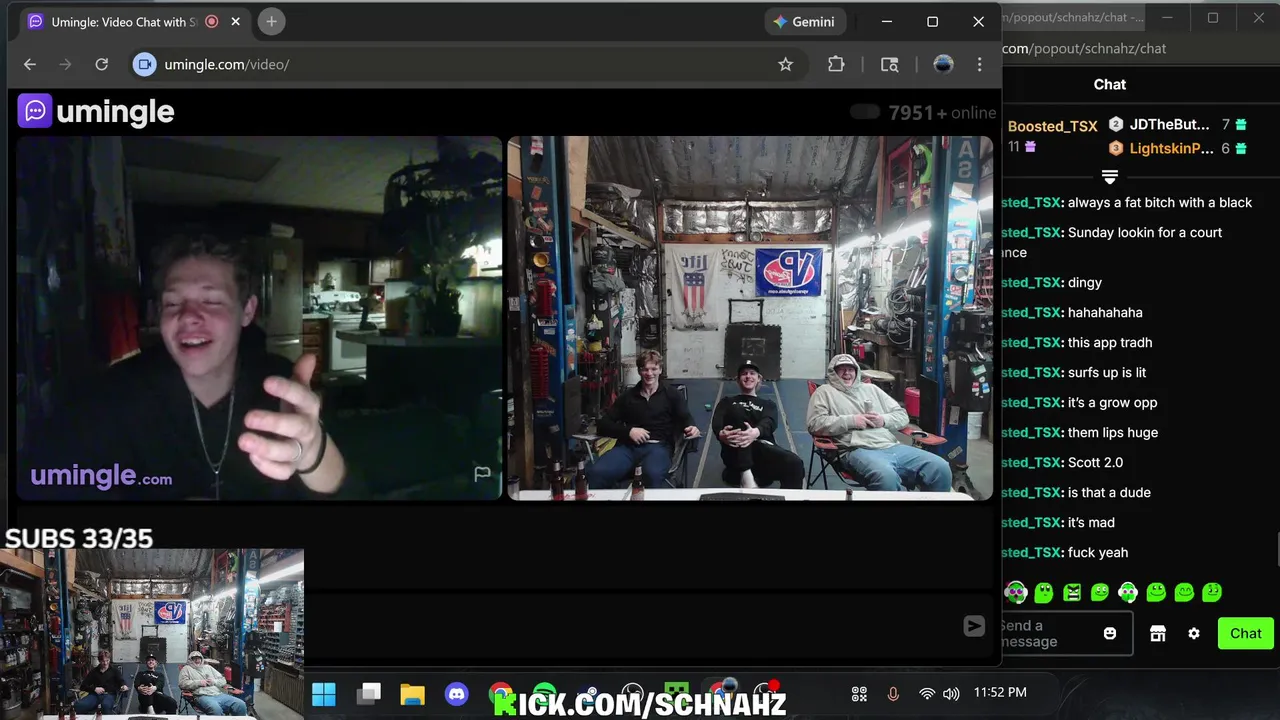Click the Gemini button in Chrome title bar
This screenshot has width=1280, height=720.
pyautogui.click(x=806, y=22)
